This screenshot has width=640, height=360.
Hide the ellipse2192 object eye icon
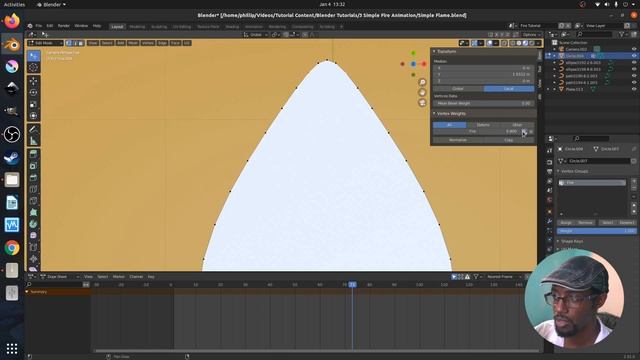pos(634,62)
